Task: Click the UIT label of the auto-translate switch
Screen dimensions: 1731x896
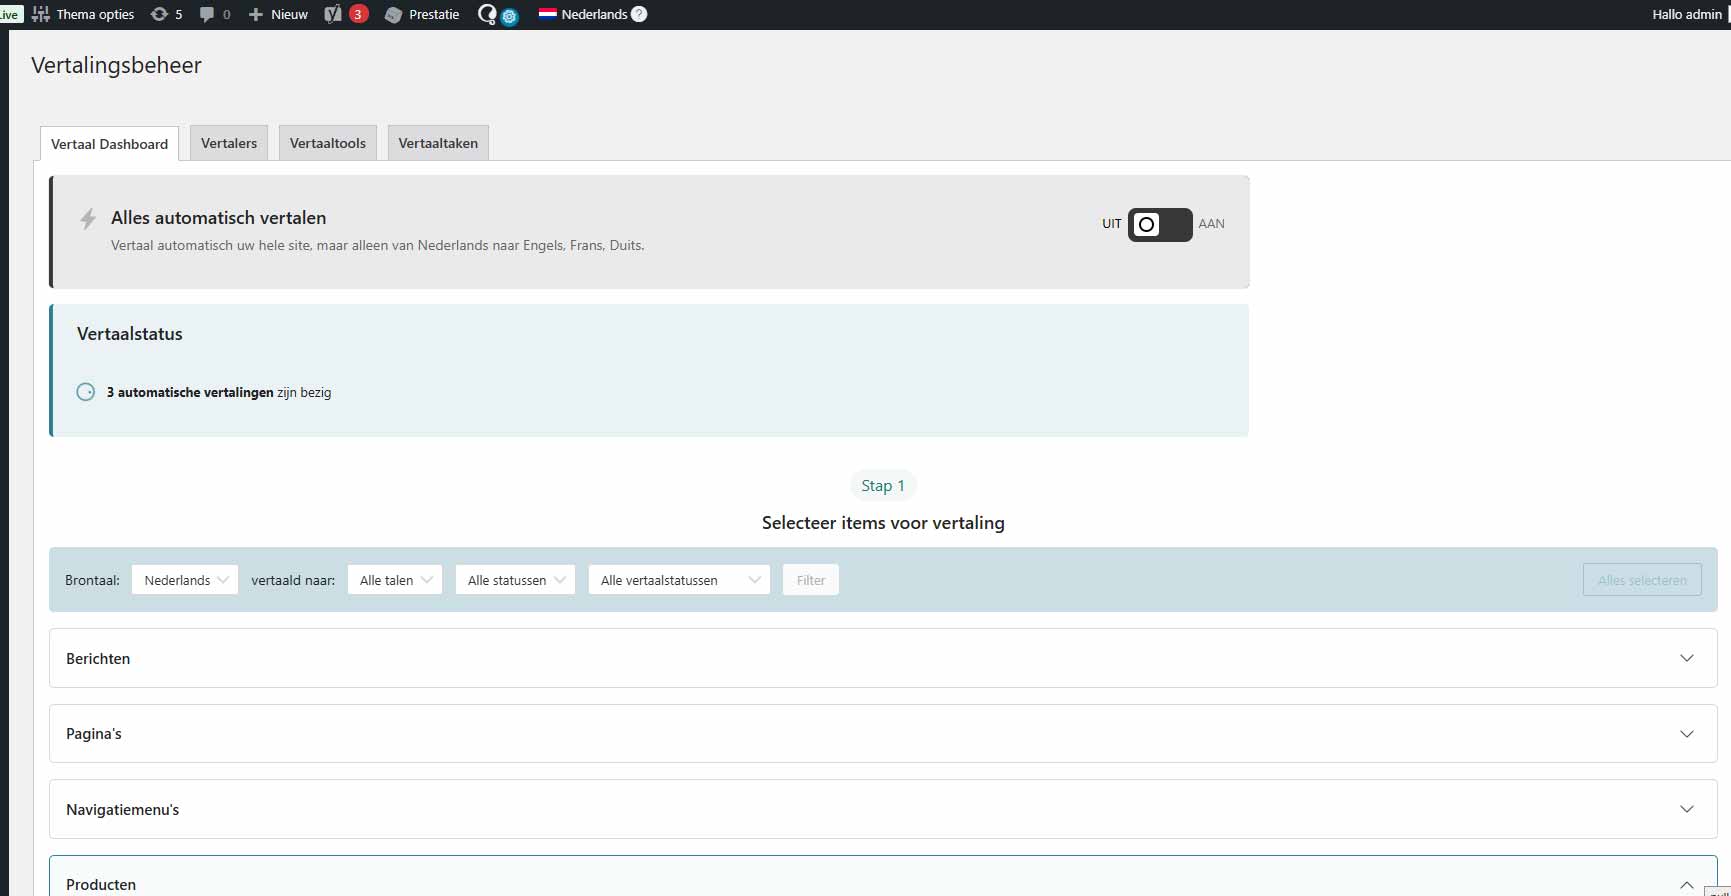Action: pyautogui.click(x=1112, y=224)
